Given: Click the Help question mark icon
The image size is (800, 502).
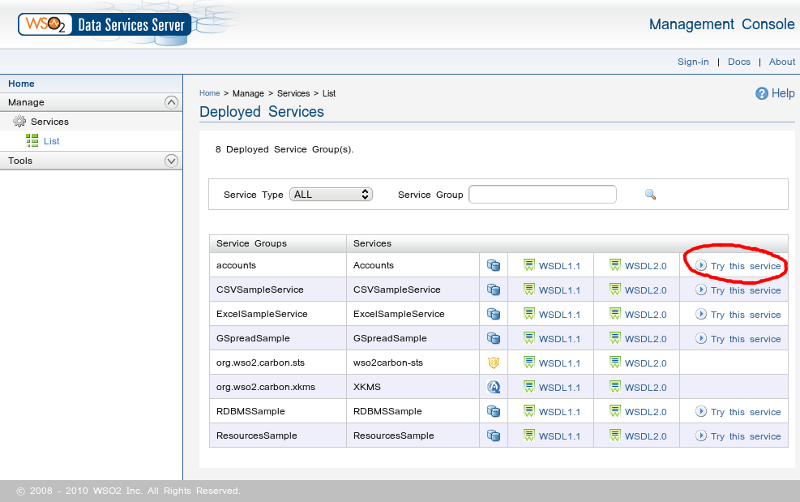Looking at the screenshot, I should (762, 93).
